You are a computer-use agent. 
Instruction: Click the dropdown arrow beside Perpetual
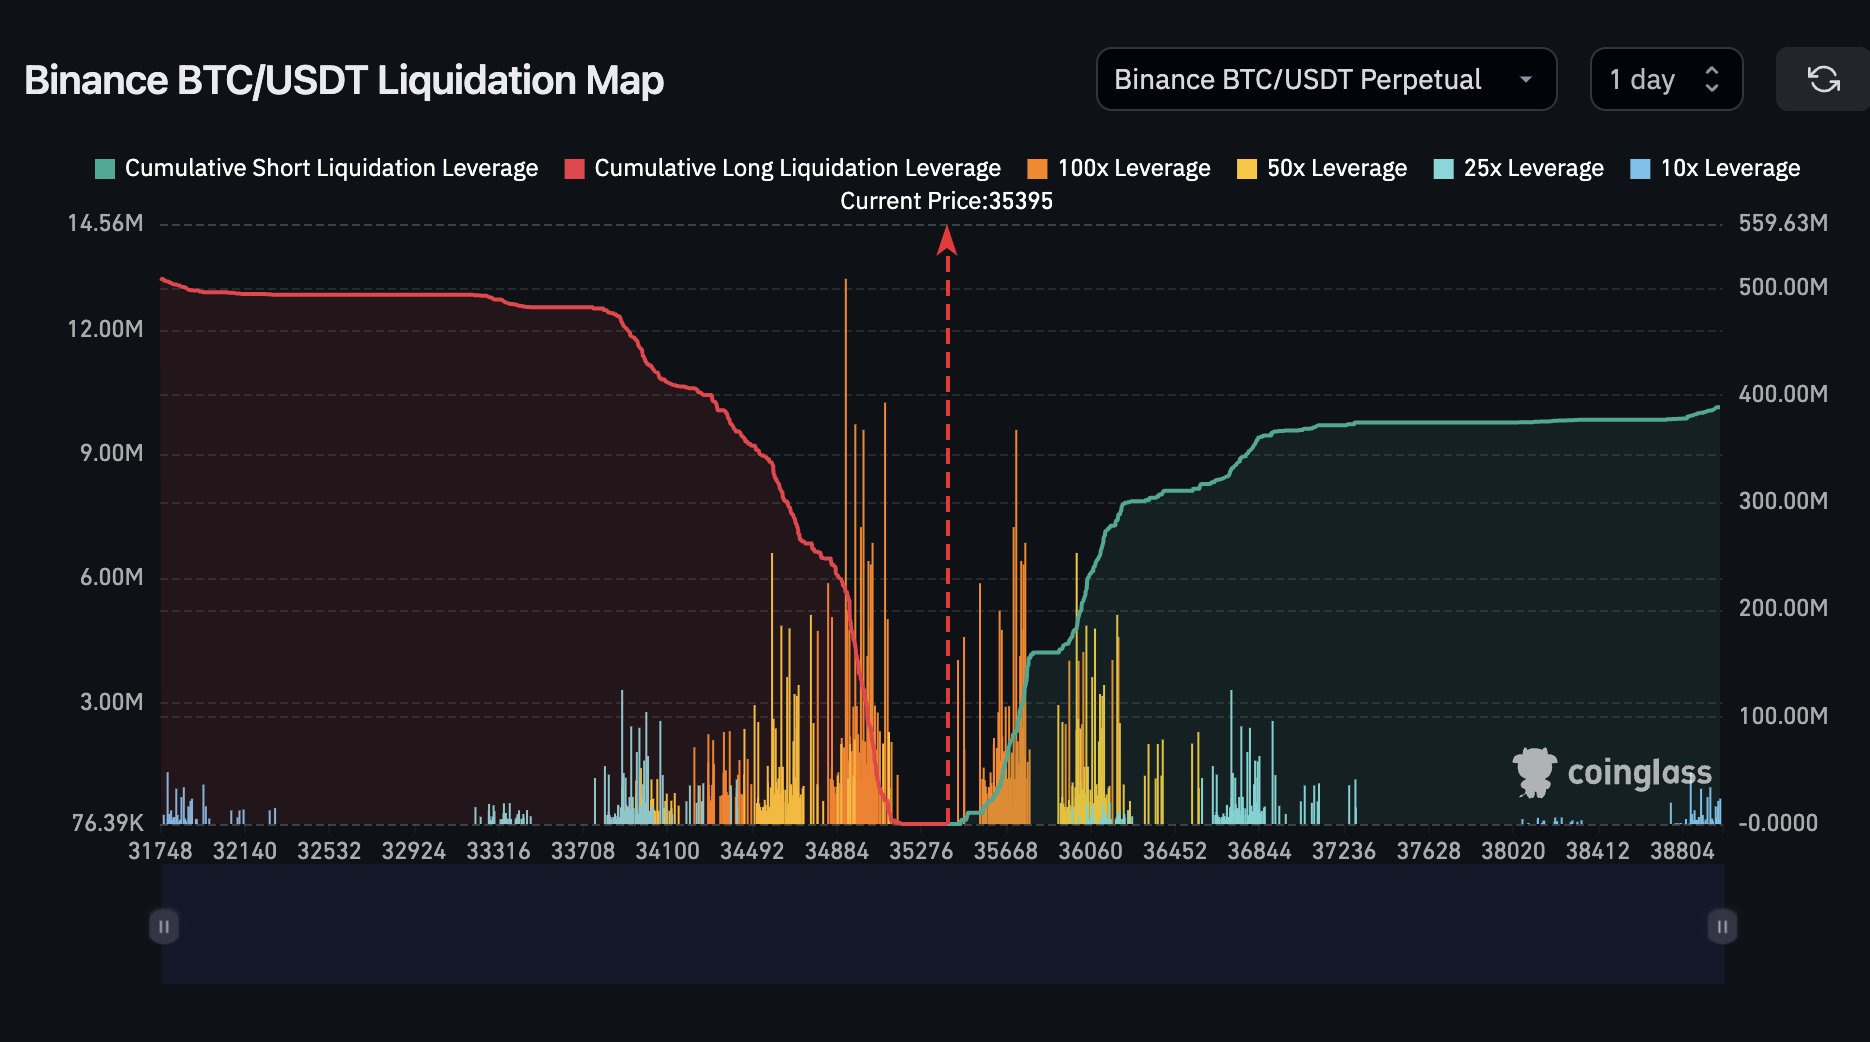click(x=1525, y=79)
